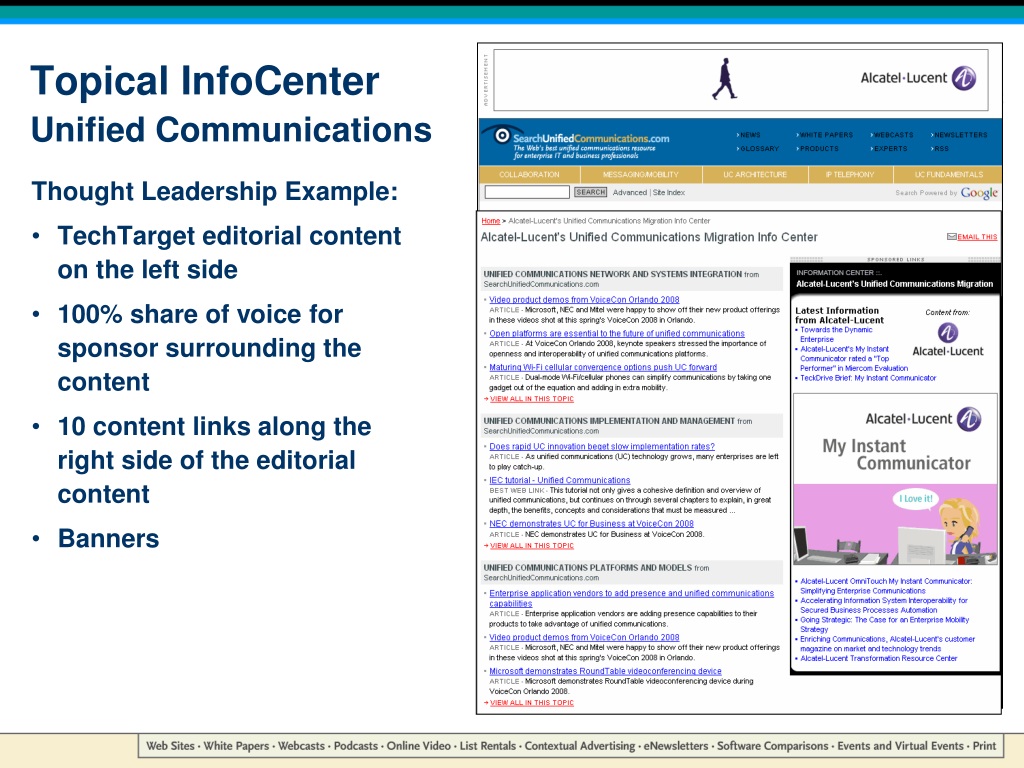Select the UC ARCHITECTURE tab
This screenshot has height=768, width=1024.
pyautogui.click(x=755, y=174)
